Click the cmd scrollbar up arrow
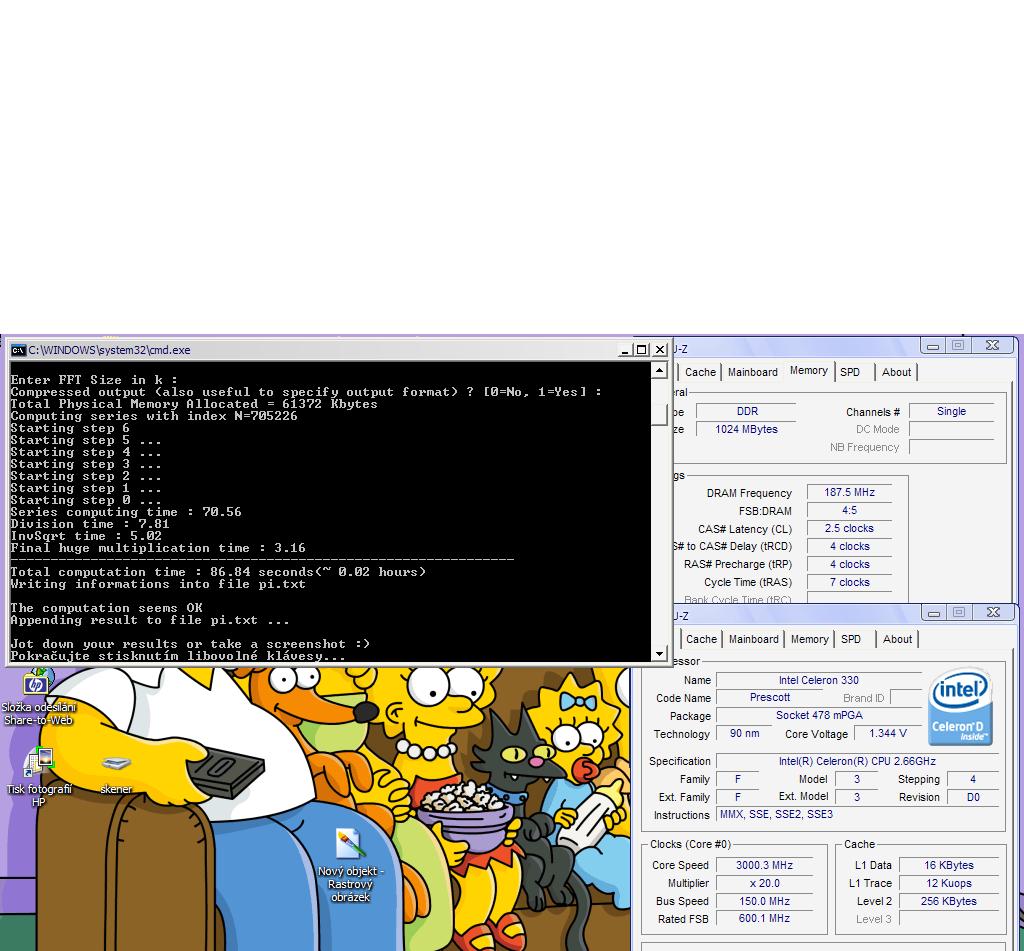This screenshot has width=1024, height=951. 659,371
